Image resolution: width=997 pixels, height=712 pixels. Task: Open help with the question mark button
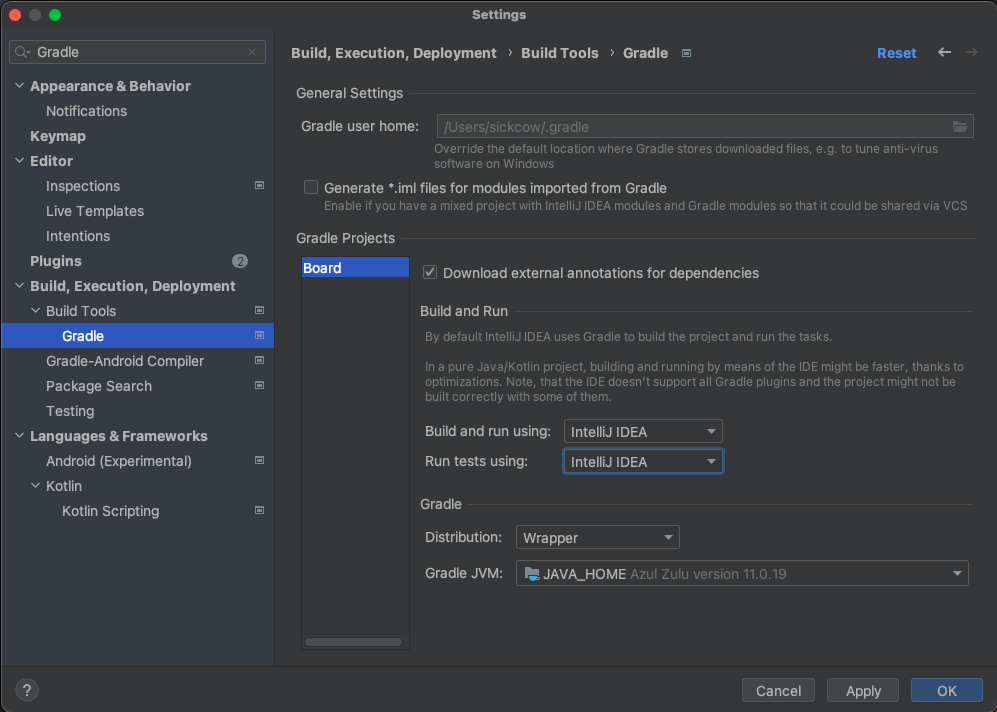click(27, 690)
